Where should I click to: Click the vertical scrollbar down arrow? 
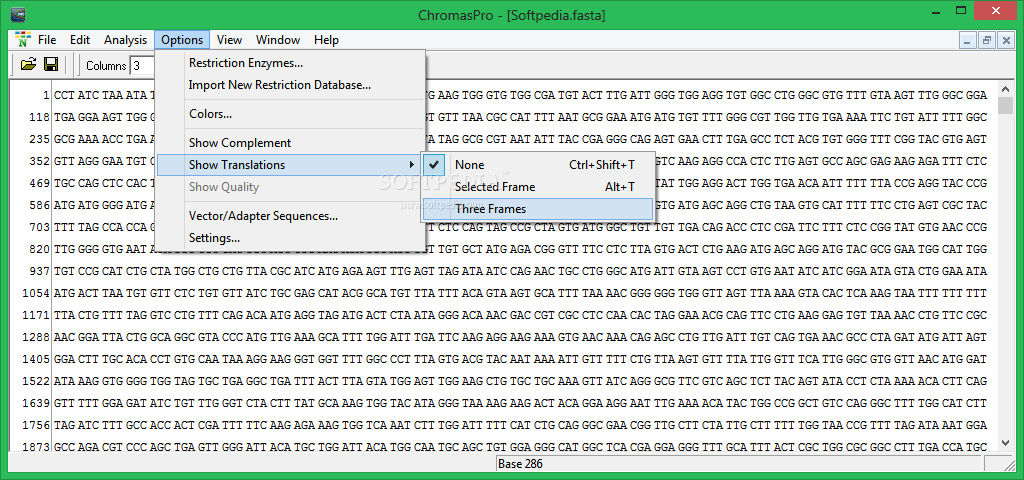1006,443
